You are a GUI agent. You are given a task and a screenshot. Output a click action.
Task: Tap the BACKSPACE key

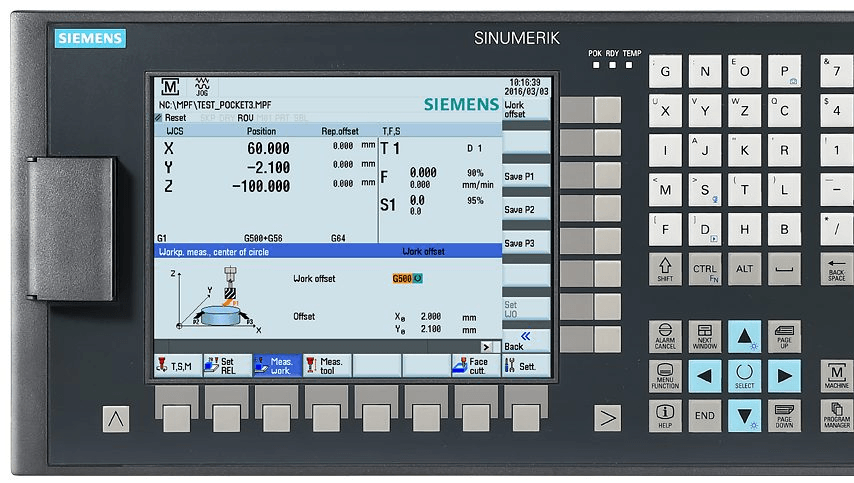click(837, 269)
